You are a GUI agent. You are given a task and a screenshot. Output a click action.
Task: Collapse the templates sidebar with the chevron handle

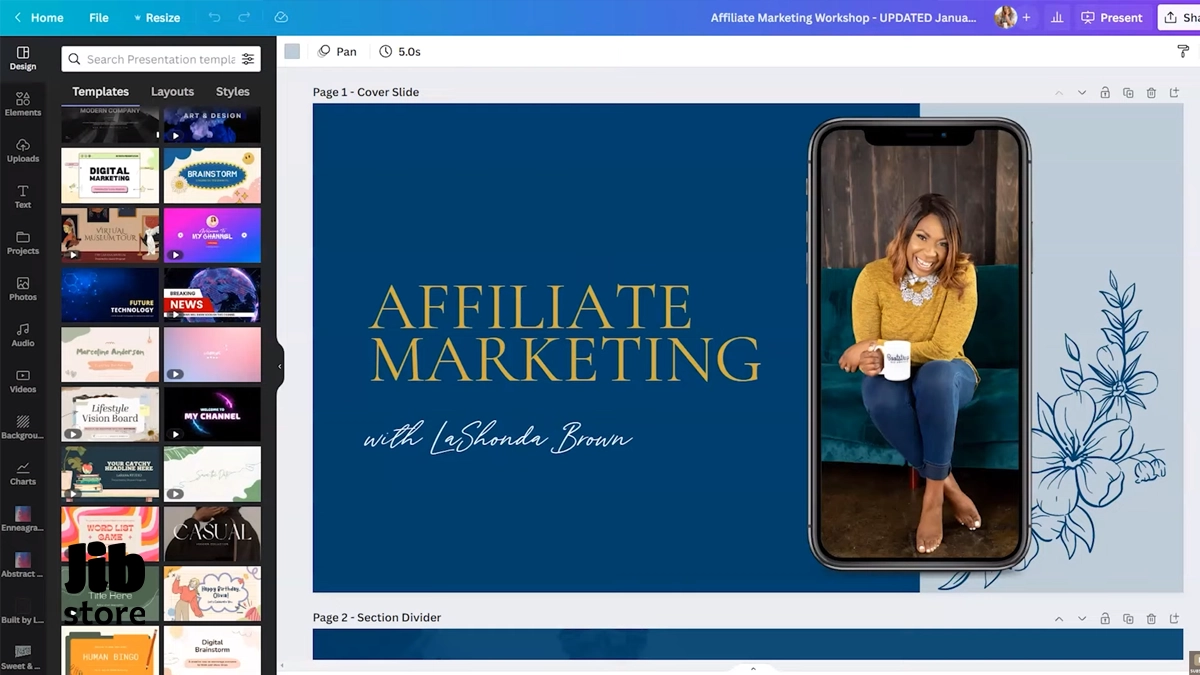[280, 366]
